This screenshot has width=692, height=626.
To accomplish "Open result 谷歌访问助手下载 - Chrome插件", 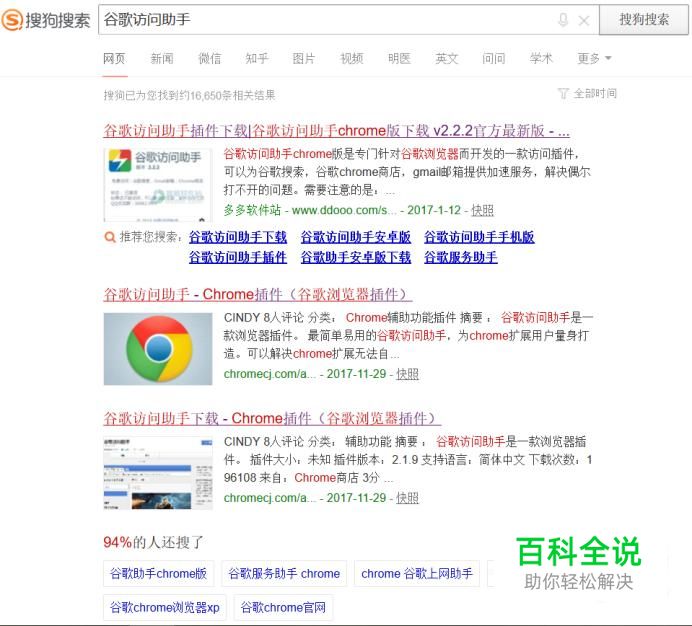I will (272, 418).
